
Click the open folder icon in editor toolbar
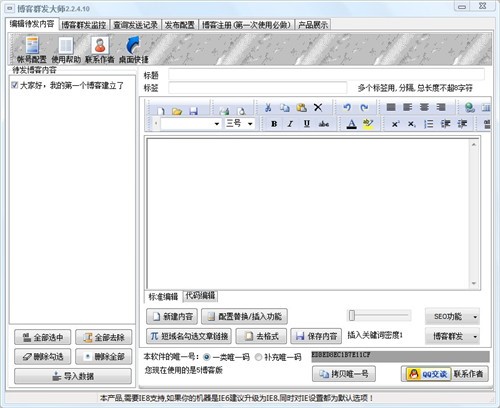pyautogui.click(x=177, y=110)
